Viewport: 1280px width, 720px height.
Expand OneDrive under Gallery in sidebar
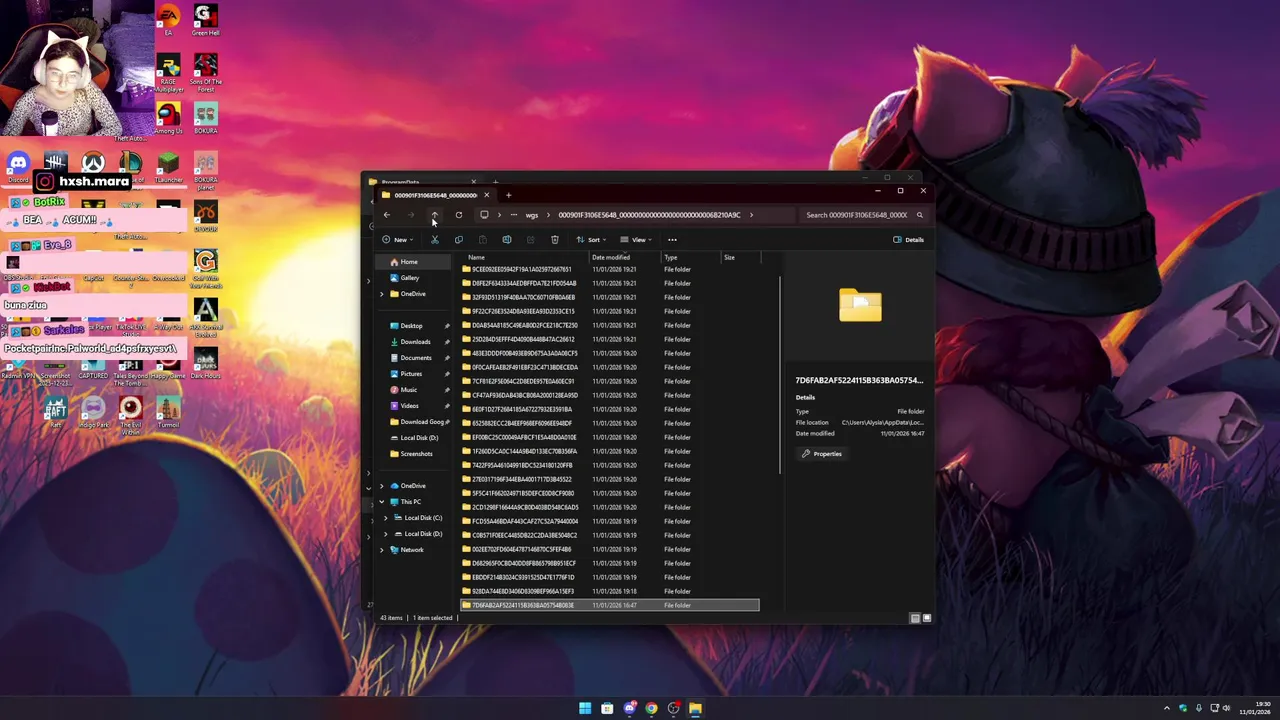(x=381, y=294)
